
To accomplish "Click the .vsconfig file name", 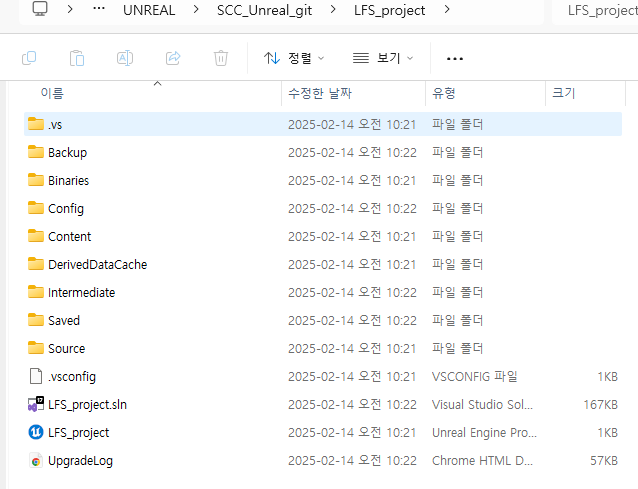I will click(x=72, y=377).
